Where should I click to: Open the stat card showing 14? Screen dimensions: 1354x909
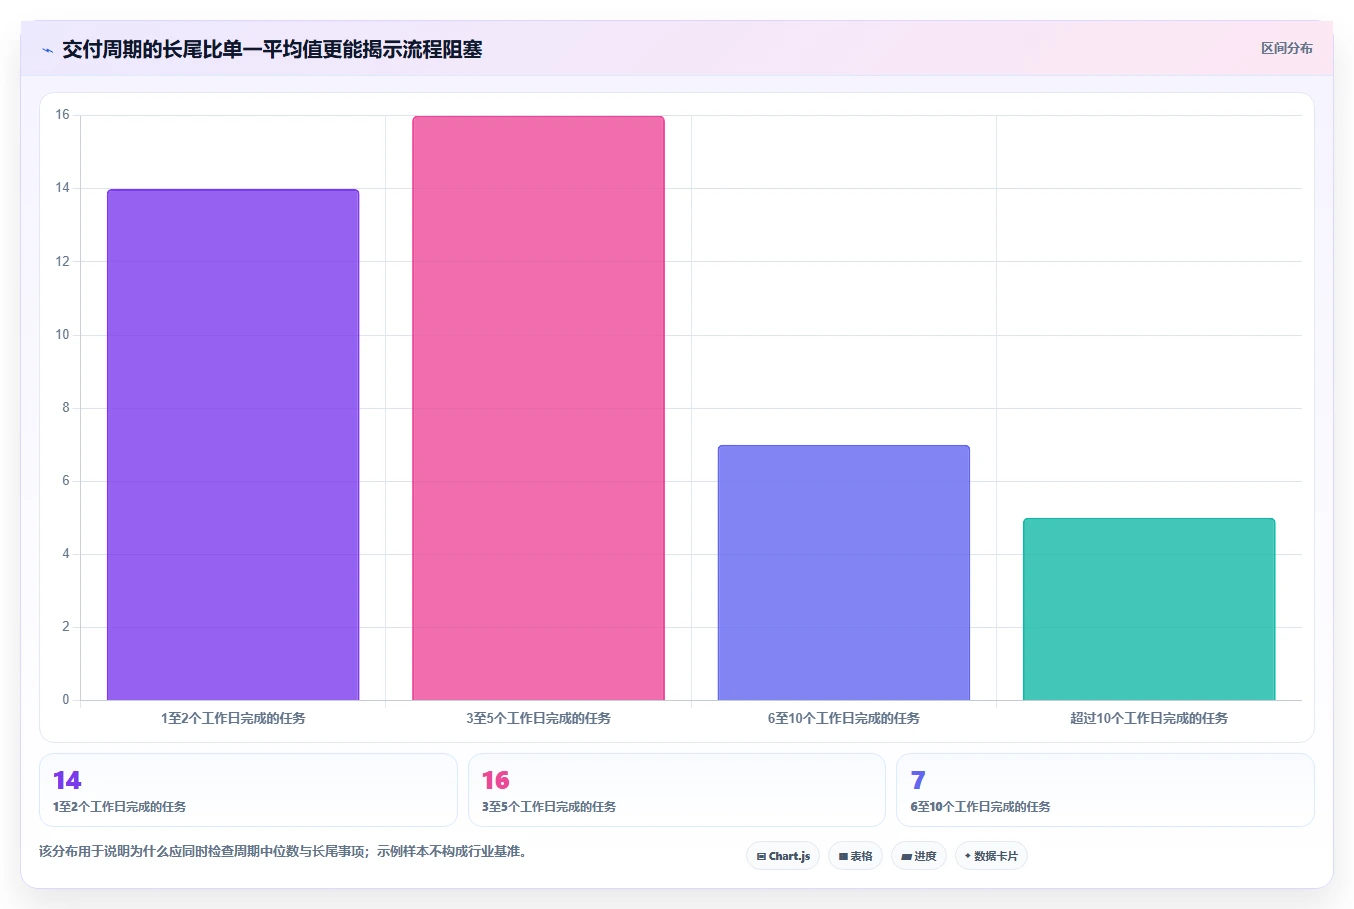pyautogui.click(x=248, y=790)
